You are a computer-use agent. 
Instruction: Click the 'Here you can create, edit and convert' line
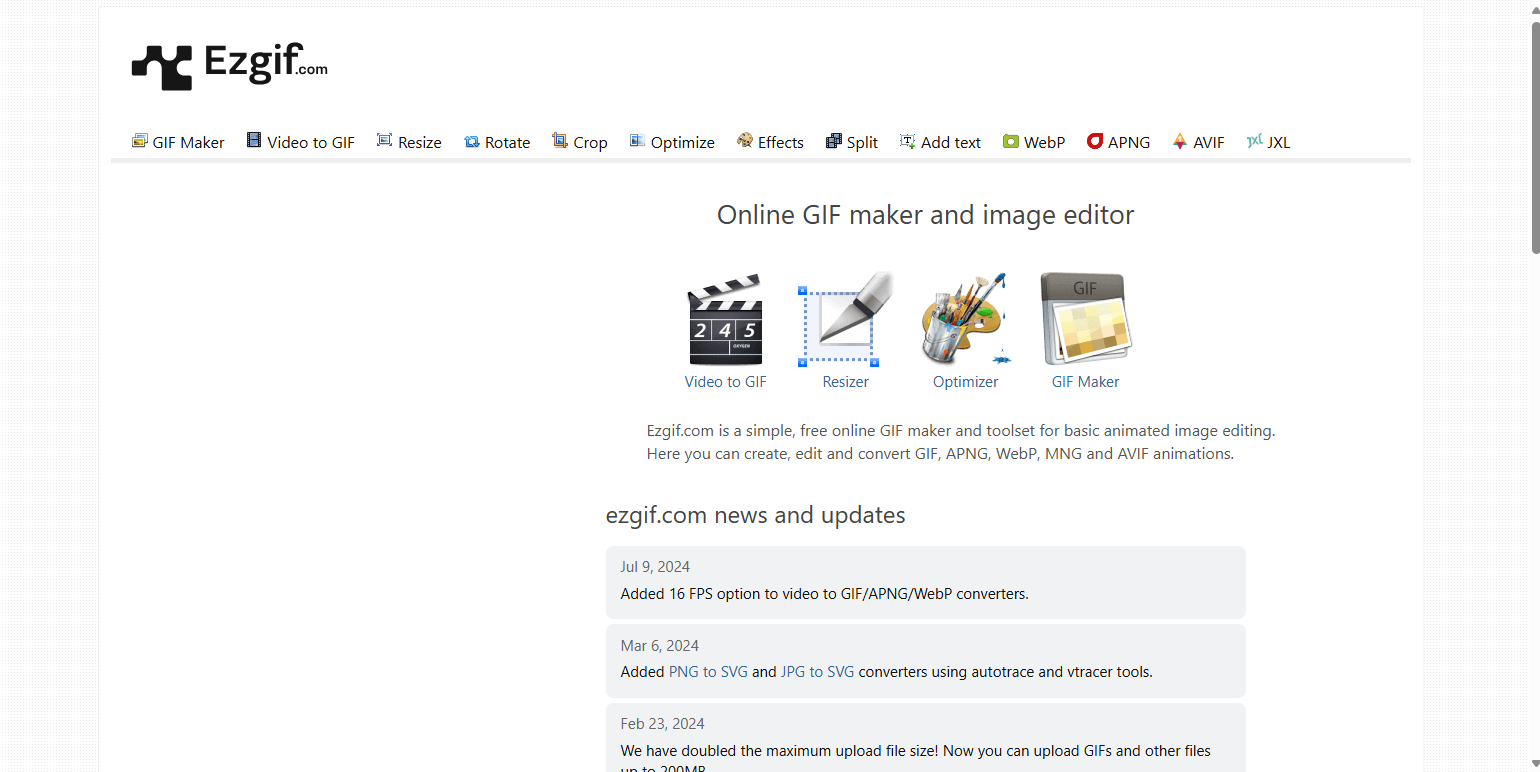pyautogui.click(x=941, y=454)
